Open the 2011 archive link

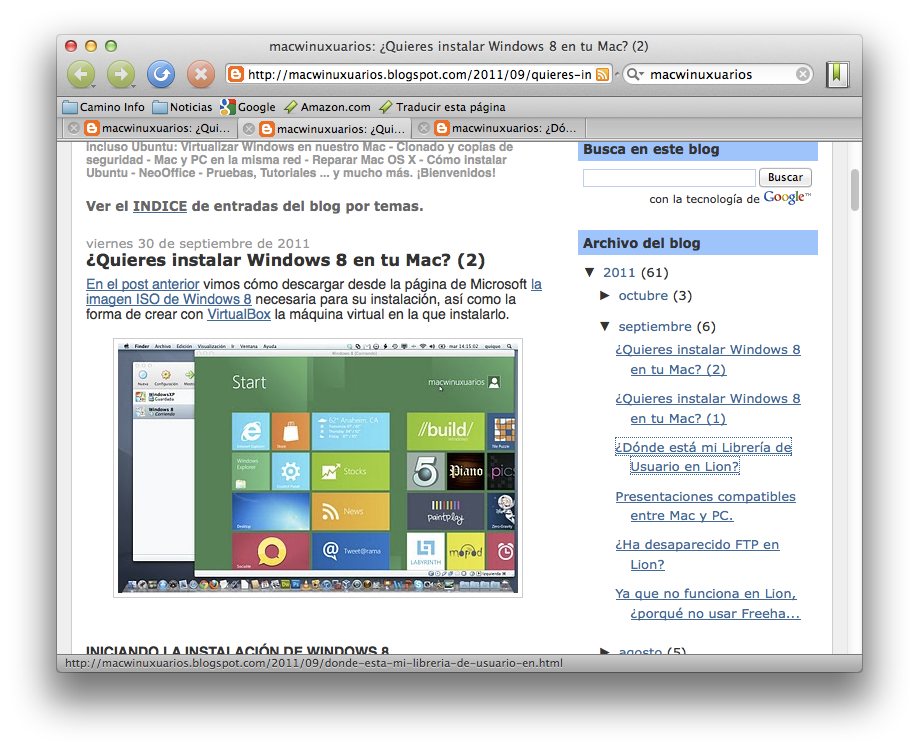click(619, 273)
